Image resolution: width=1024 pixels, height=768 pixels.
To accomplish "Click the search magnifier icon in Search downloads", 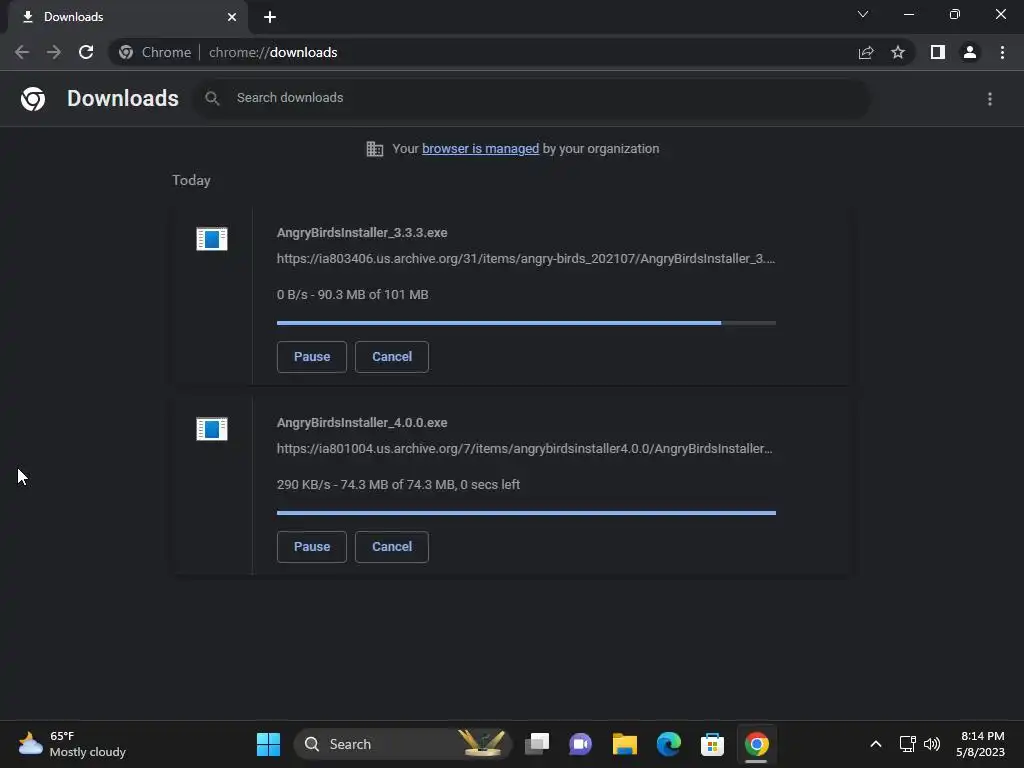I will click(212, 98).
